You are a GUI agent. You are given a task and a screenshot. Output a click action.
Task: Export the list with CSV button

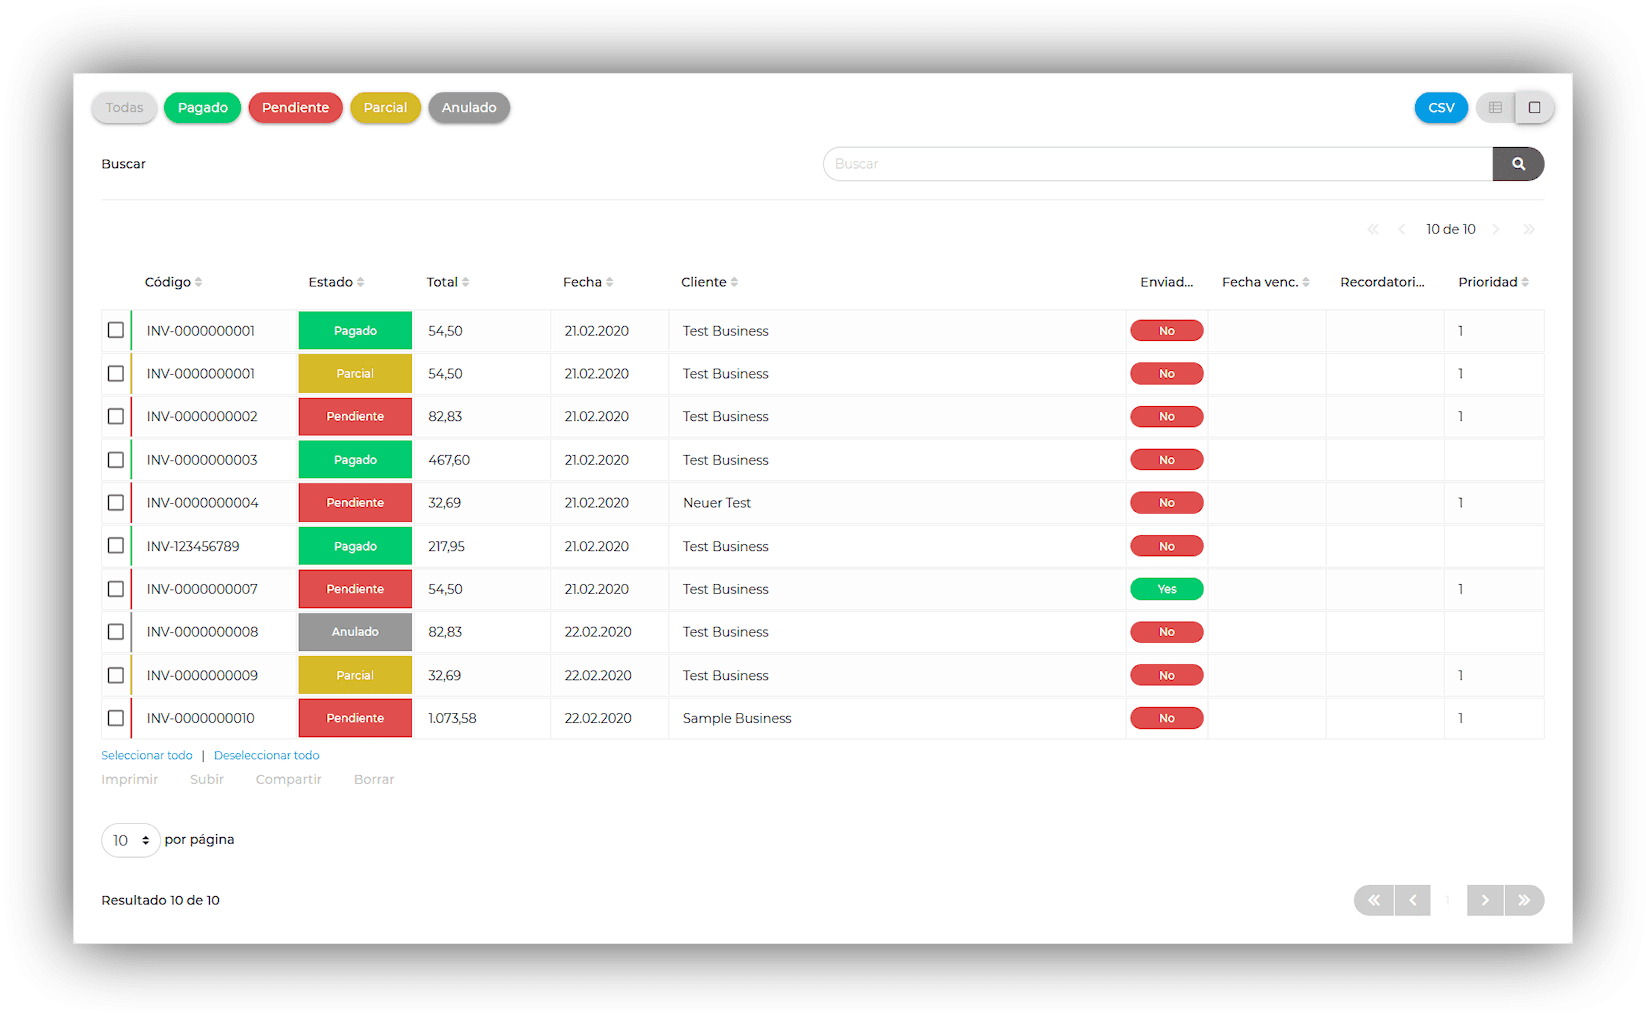coord(1441,108)
